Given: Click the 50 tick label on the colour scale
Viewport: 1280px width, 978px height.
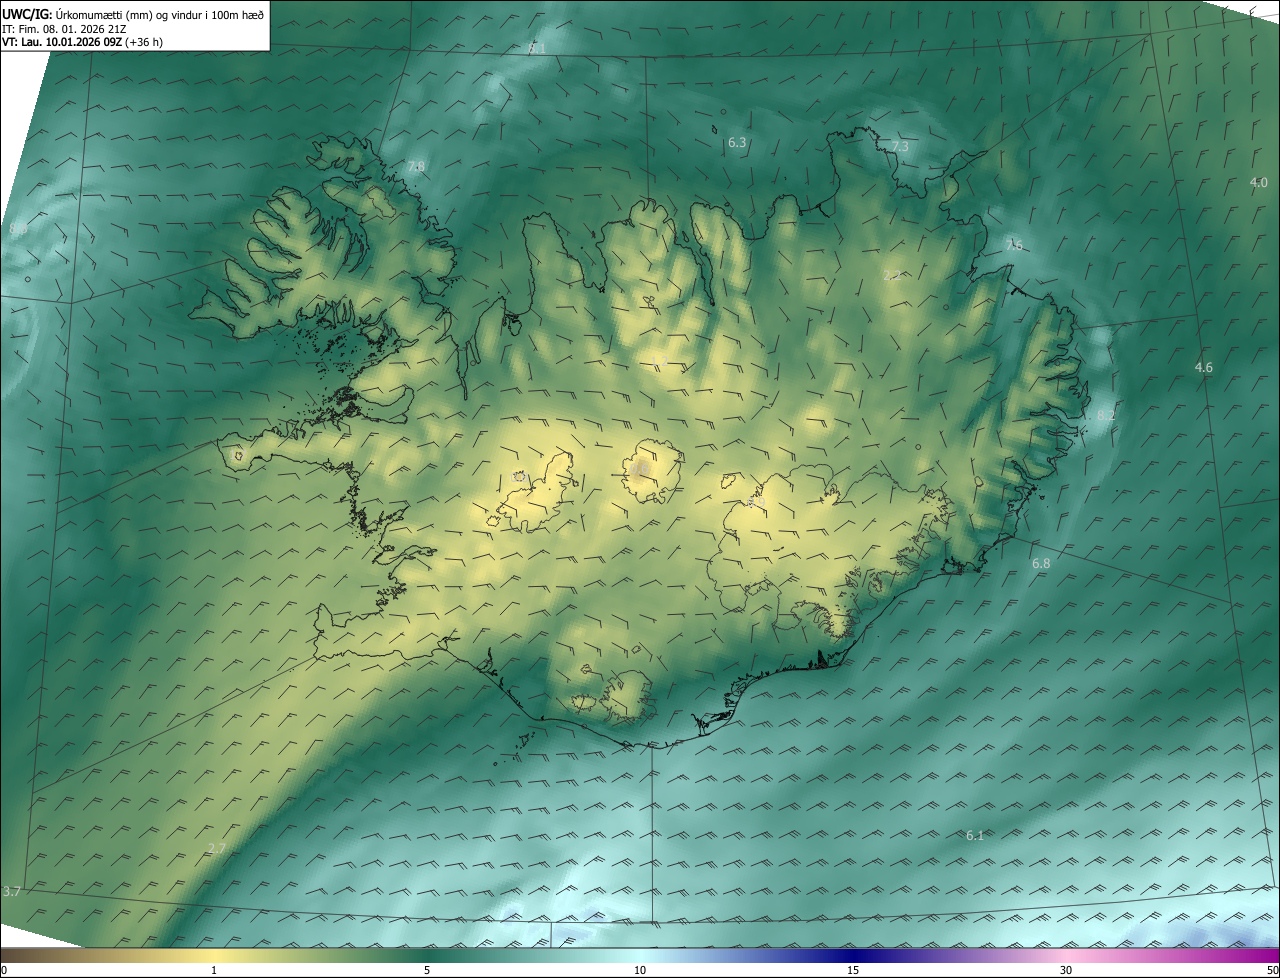Looking at the screenshot, I should [1272, 970].
